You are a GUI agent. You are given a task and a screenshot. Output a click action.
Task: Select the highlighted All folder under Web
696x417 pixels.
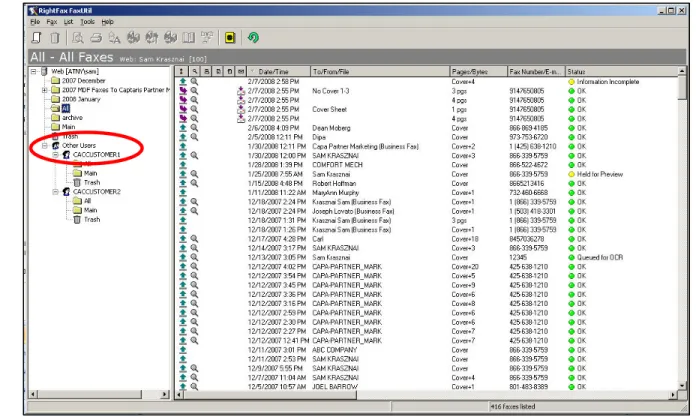pyautogui.click(x=61, y=108)
